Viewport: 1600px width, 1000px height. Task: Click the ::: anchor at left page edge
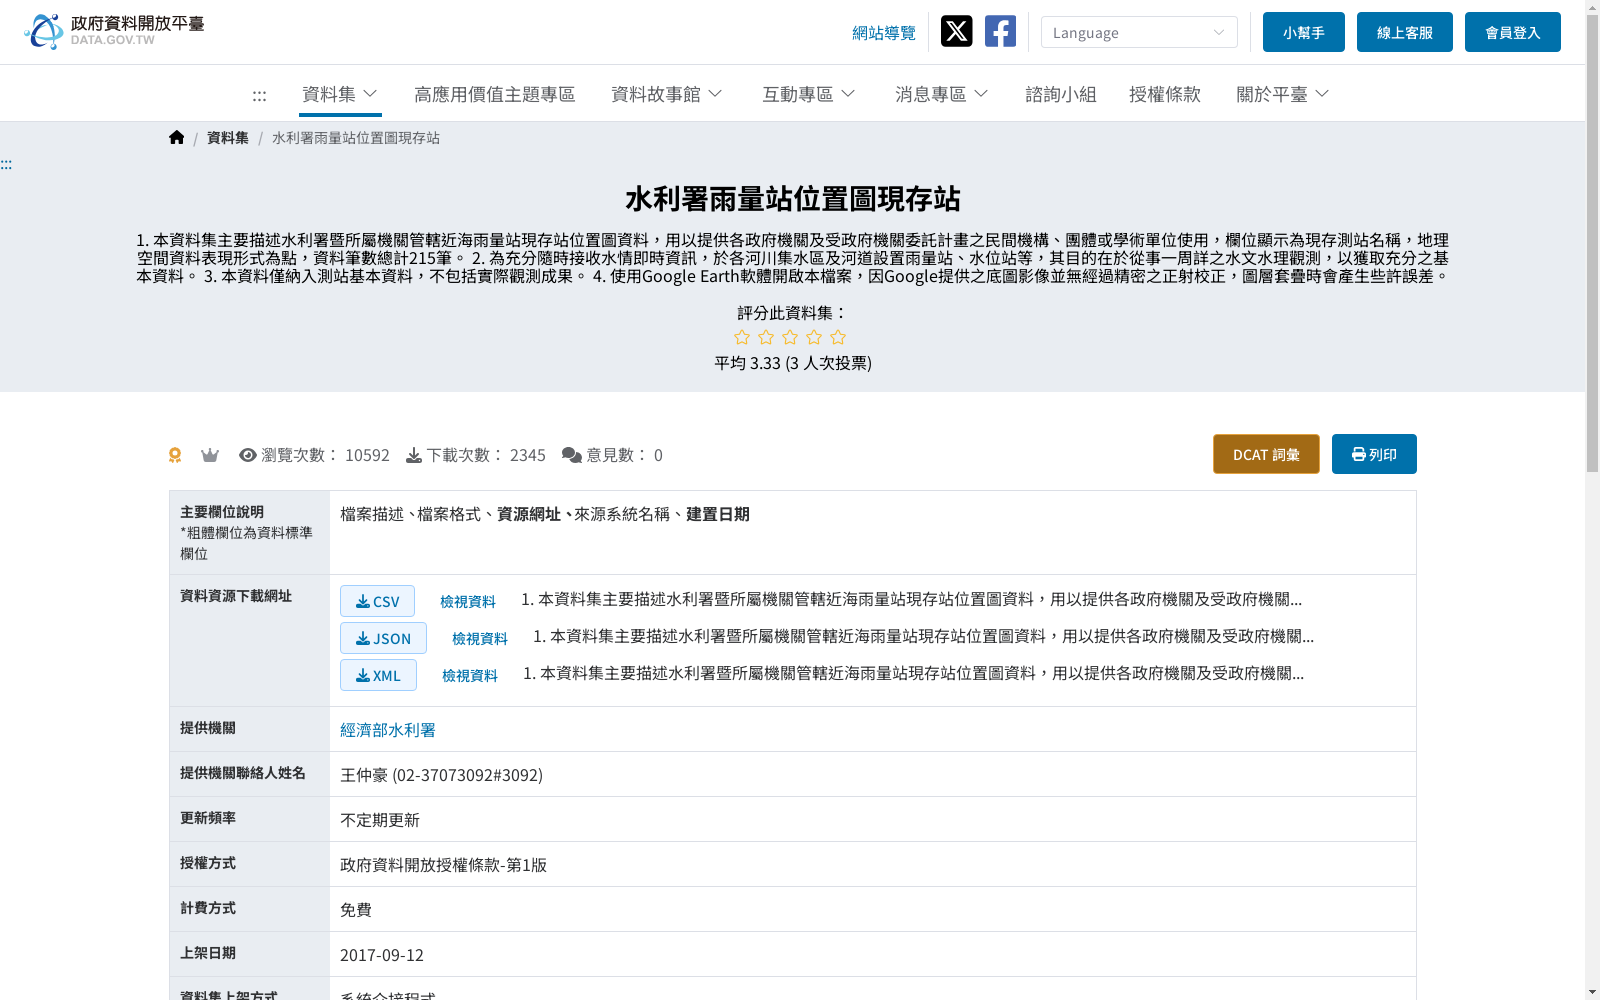pos(6,164)
